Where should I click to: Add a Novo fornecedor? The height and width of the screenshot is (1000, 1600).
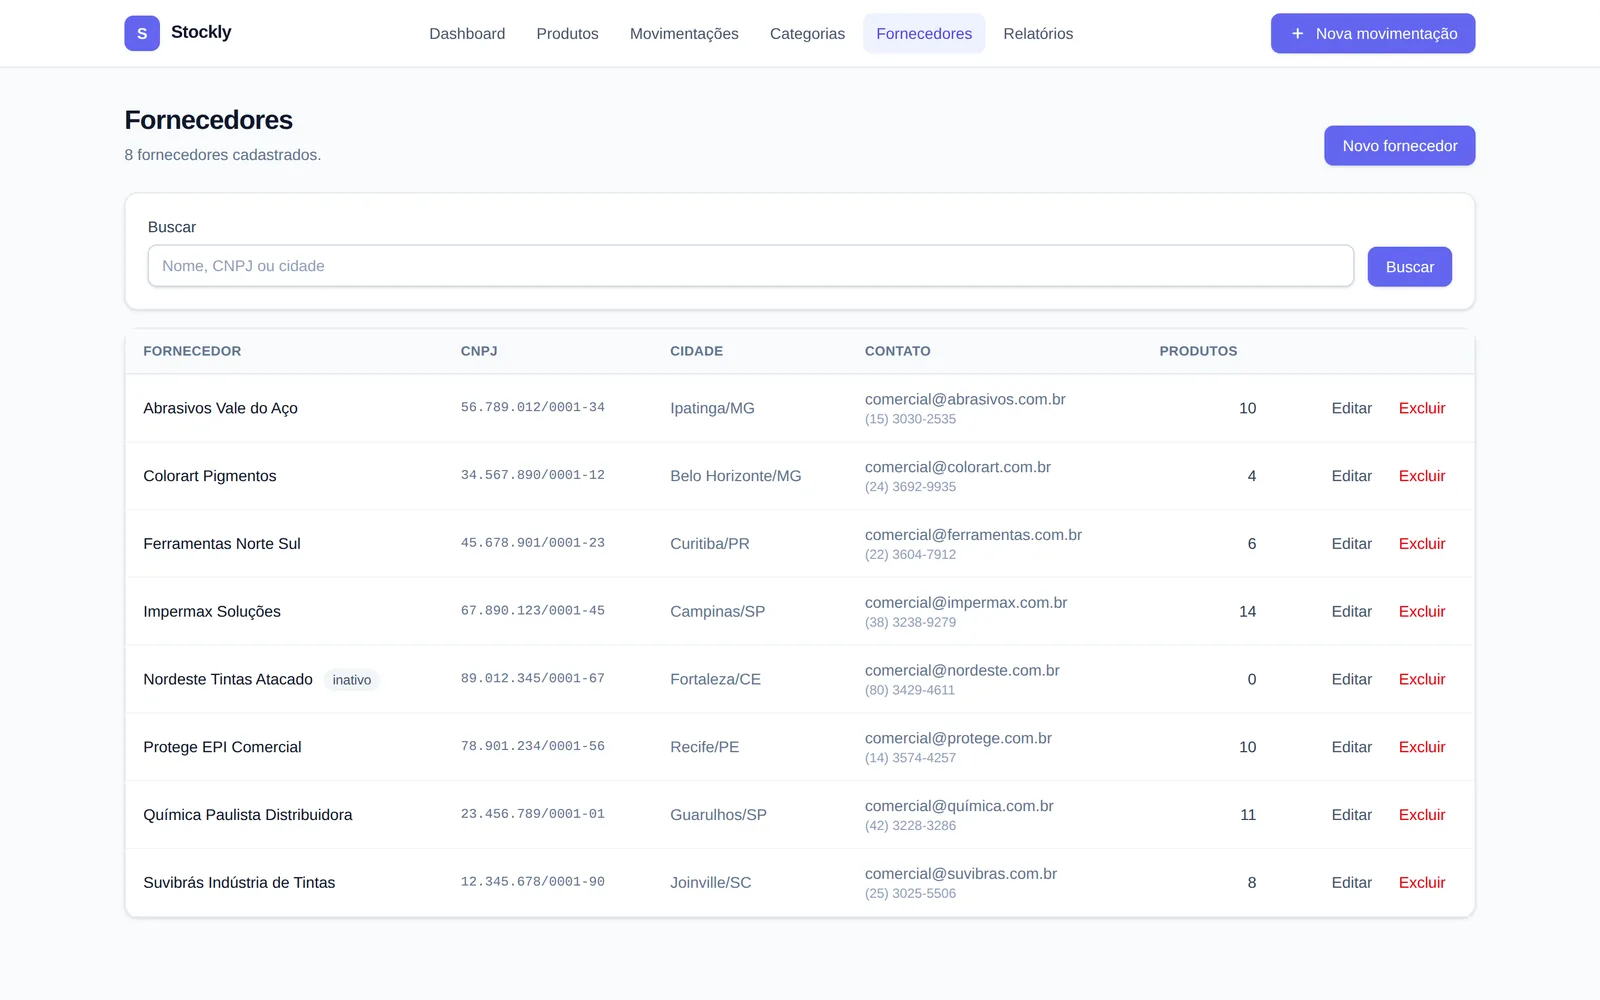[1399, 146]
